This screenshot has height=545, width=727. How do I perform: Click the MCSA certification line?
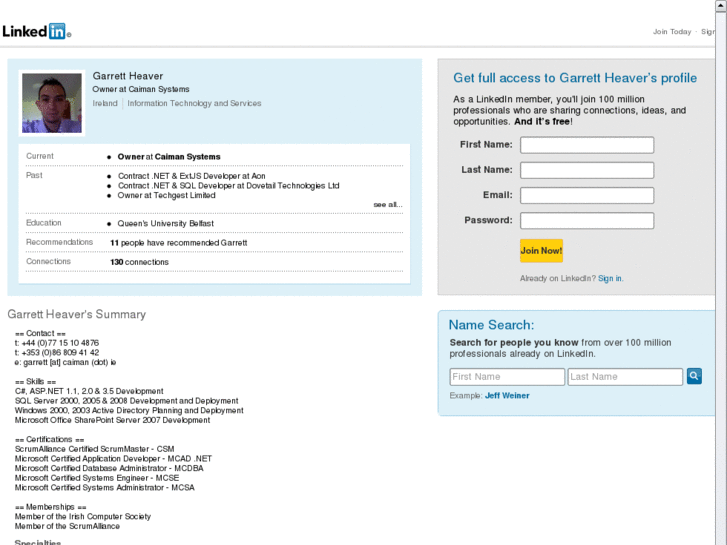105,488
